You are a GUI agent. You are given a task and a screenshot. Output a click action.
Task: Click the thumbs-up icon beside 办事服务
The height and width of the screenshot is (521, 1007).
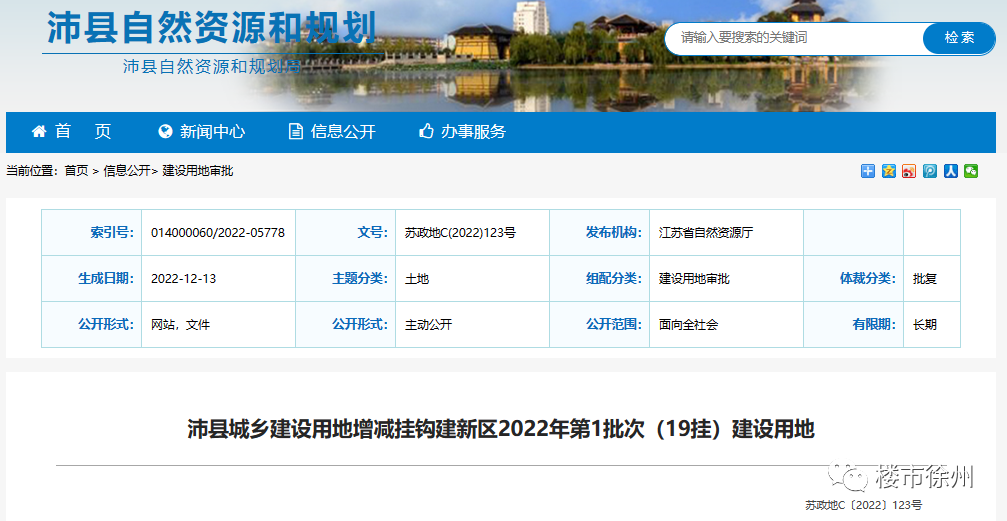pos(426,132)
